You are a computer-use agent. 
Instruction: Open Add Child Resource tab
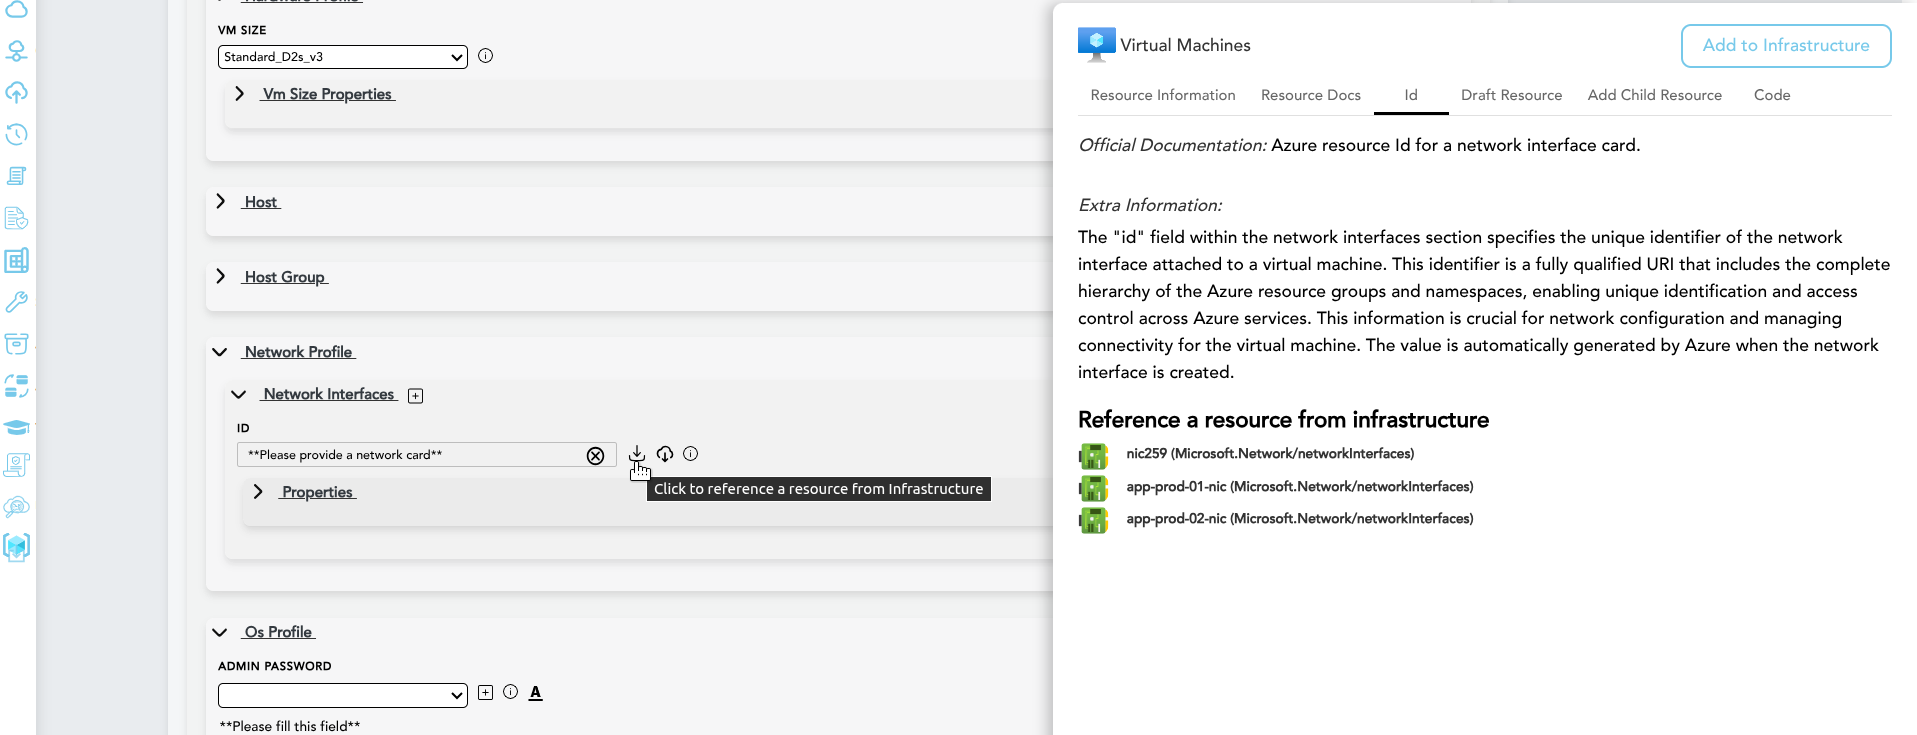click(x=1655, y=95)
